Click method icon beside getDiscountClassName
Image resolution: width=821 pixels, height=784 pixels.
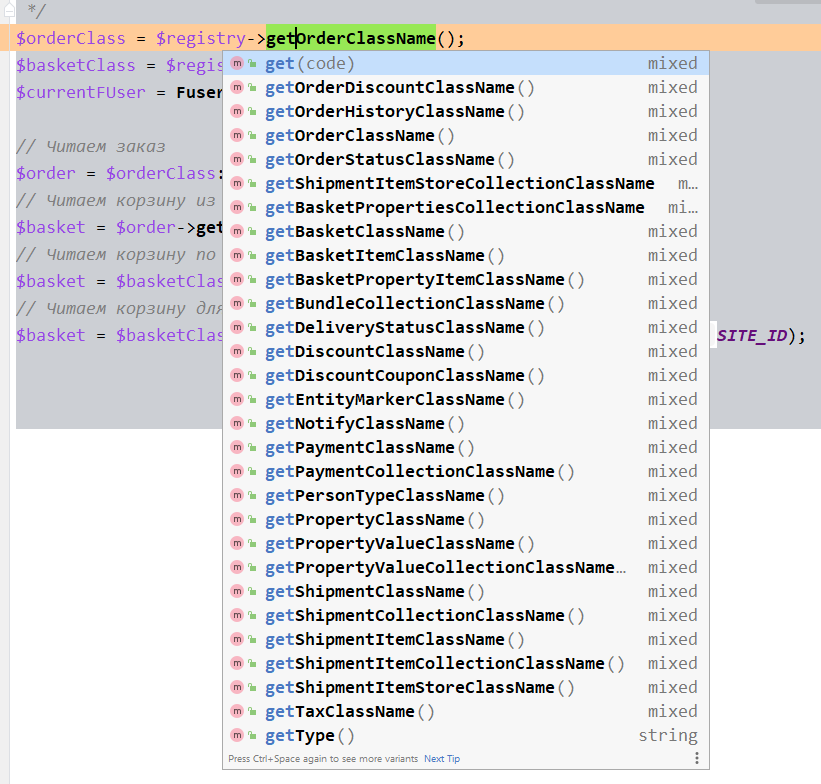tap(237, 351)
